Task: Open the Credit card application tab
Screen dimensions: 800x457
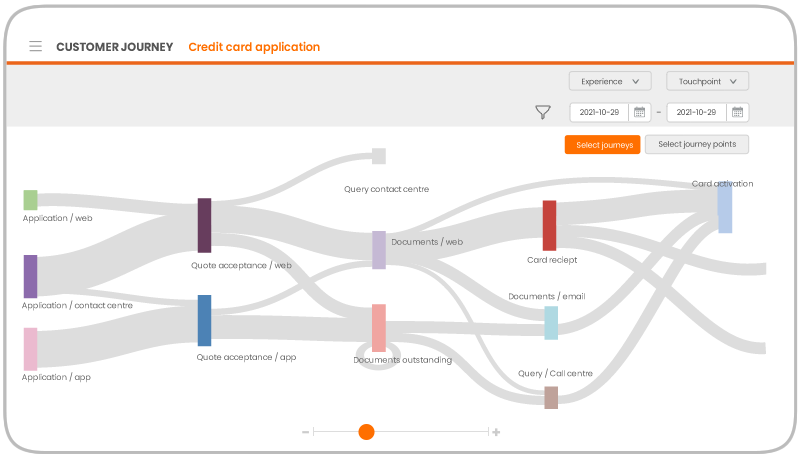Action: [254, 47]
